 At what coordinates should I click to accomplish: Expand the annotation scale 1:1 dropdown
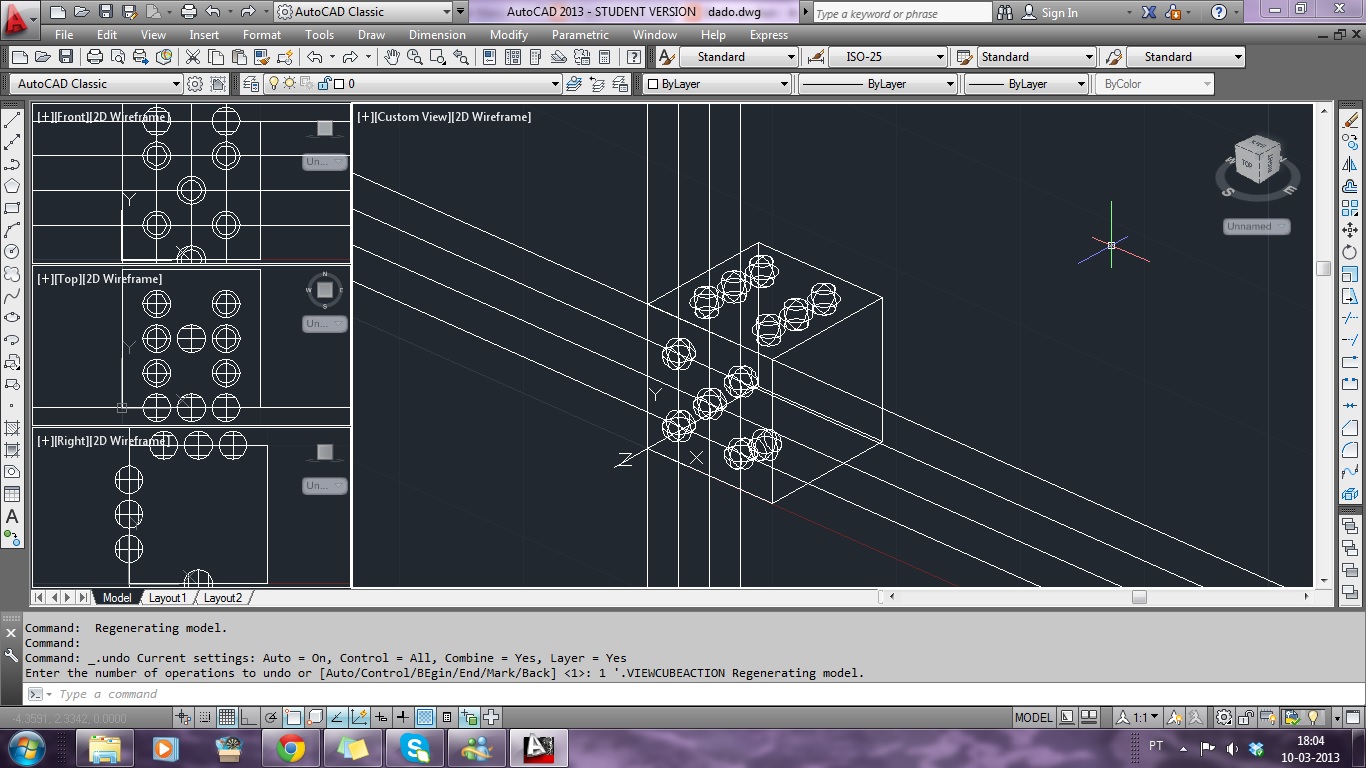(x=1155, y=718)
